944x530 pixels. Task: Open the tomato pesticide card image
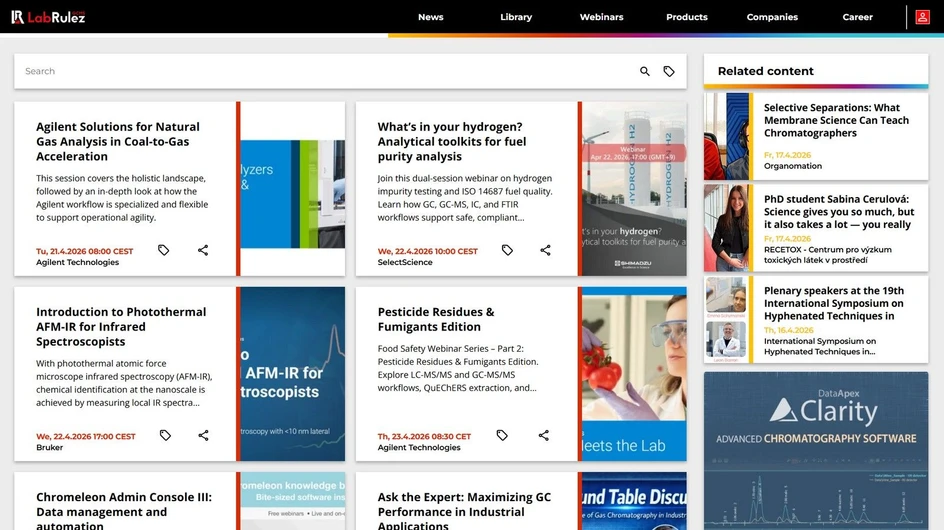tap(634, 374)
